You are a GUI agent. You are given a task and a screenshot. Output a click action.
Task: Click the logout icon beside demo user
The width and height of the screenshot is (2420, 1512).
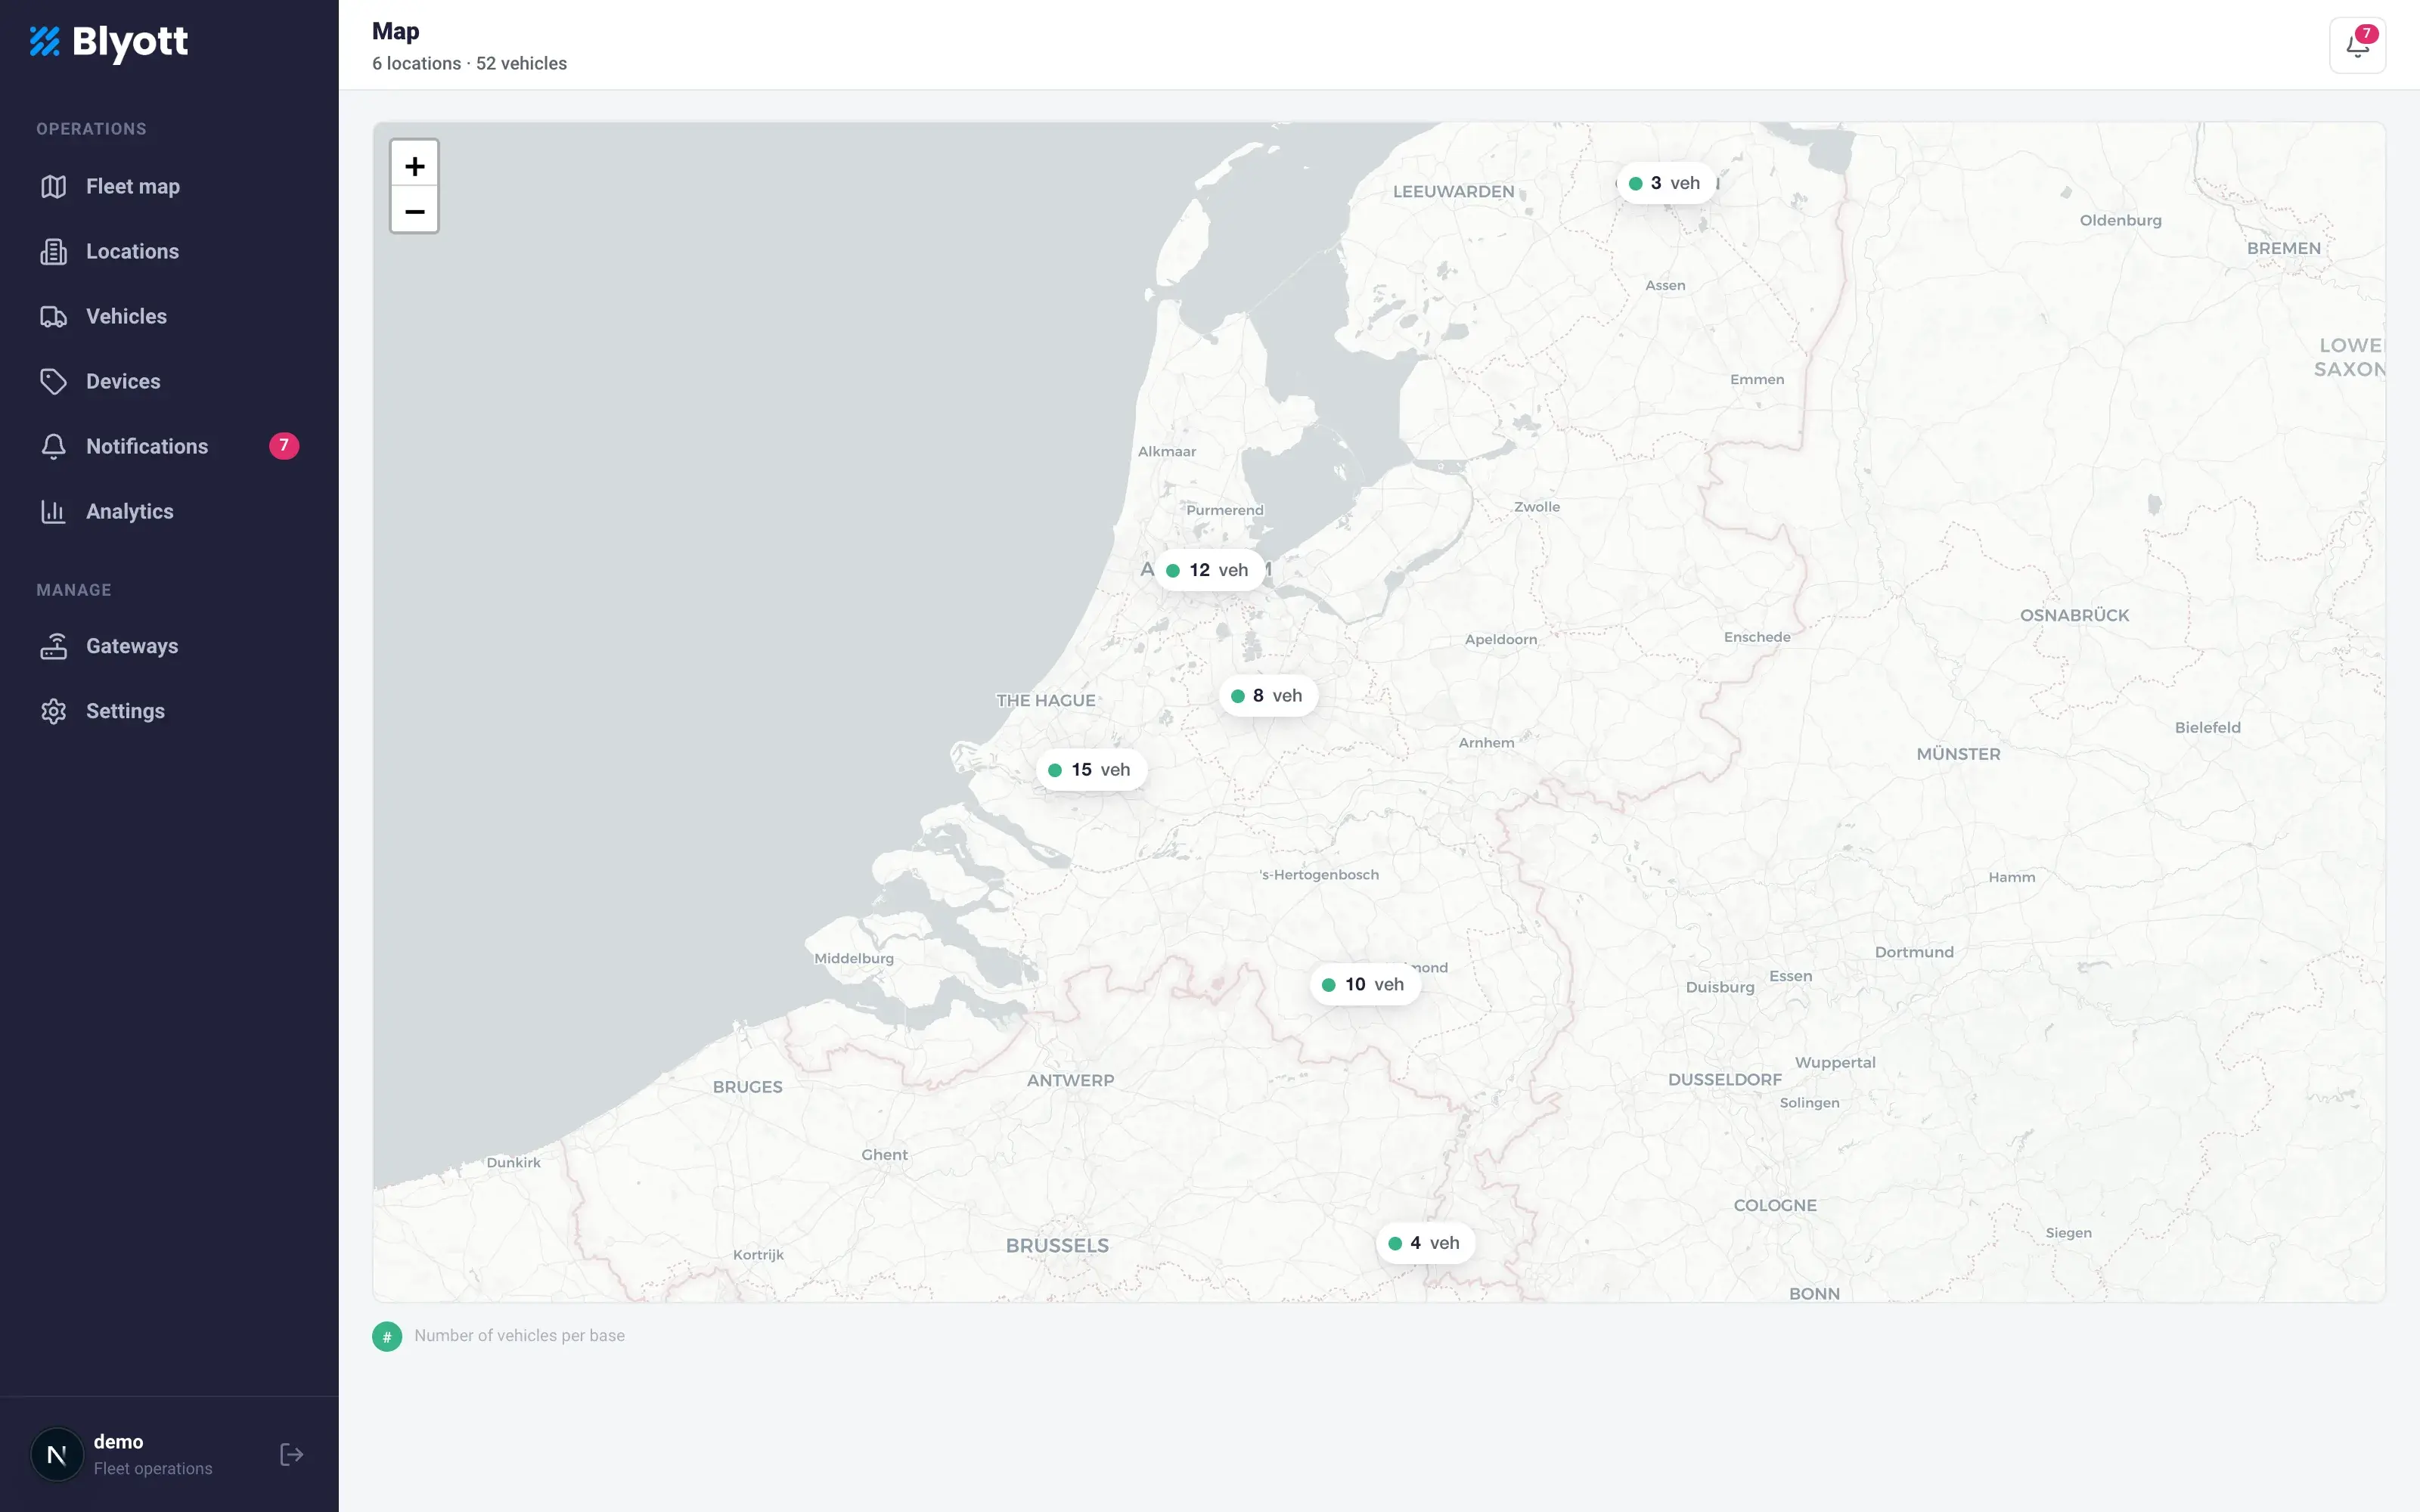(291, 1454)
